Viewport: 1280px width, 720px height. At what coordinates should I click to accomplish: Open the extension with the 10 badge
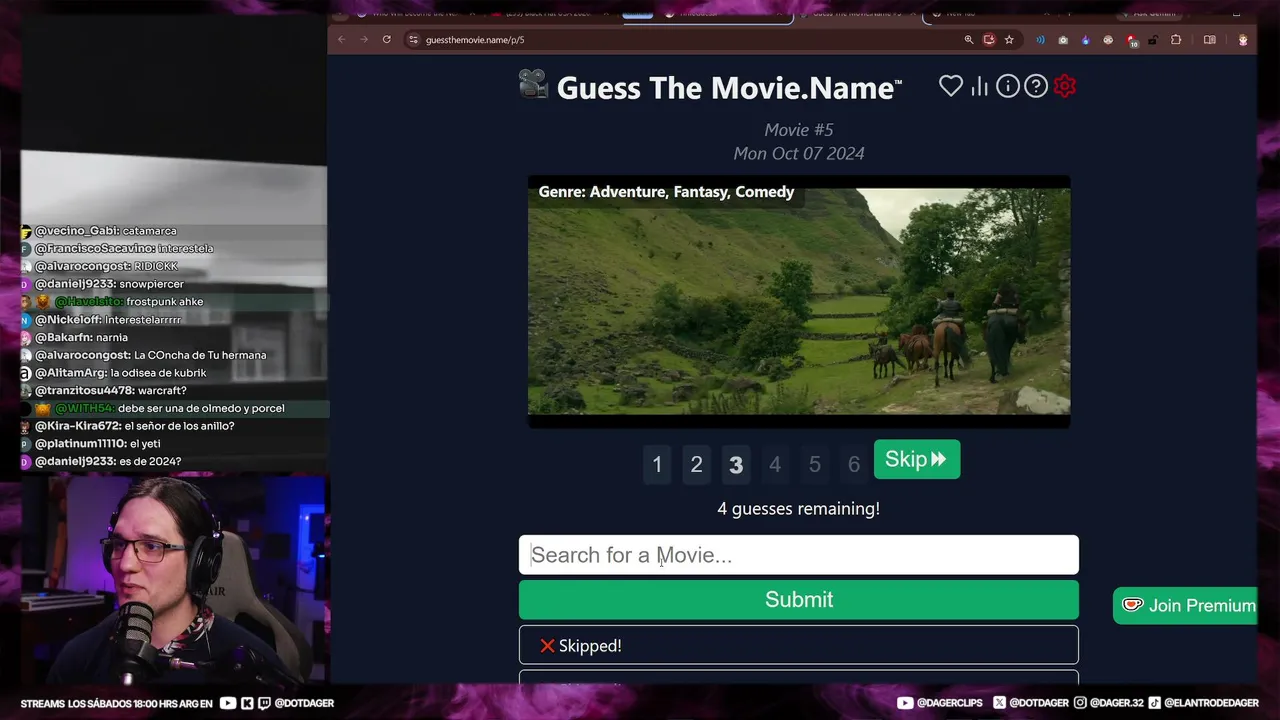click(1131, 40)
